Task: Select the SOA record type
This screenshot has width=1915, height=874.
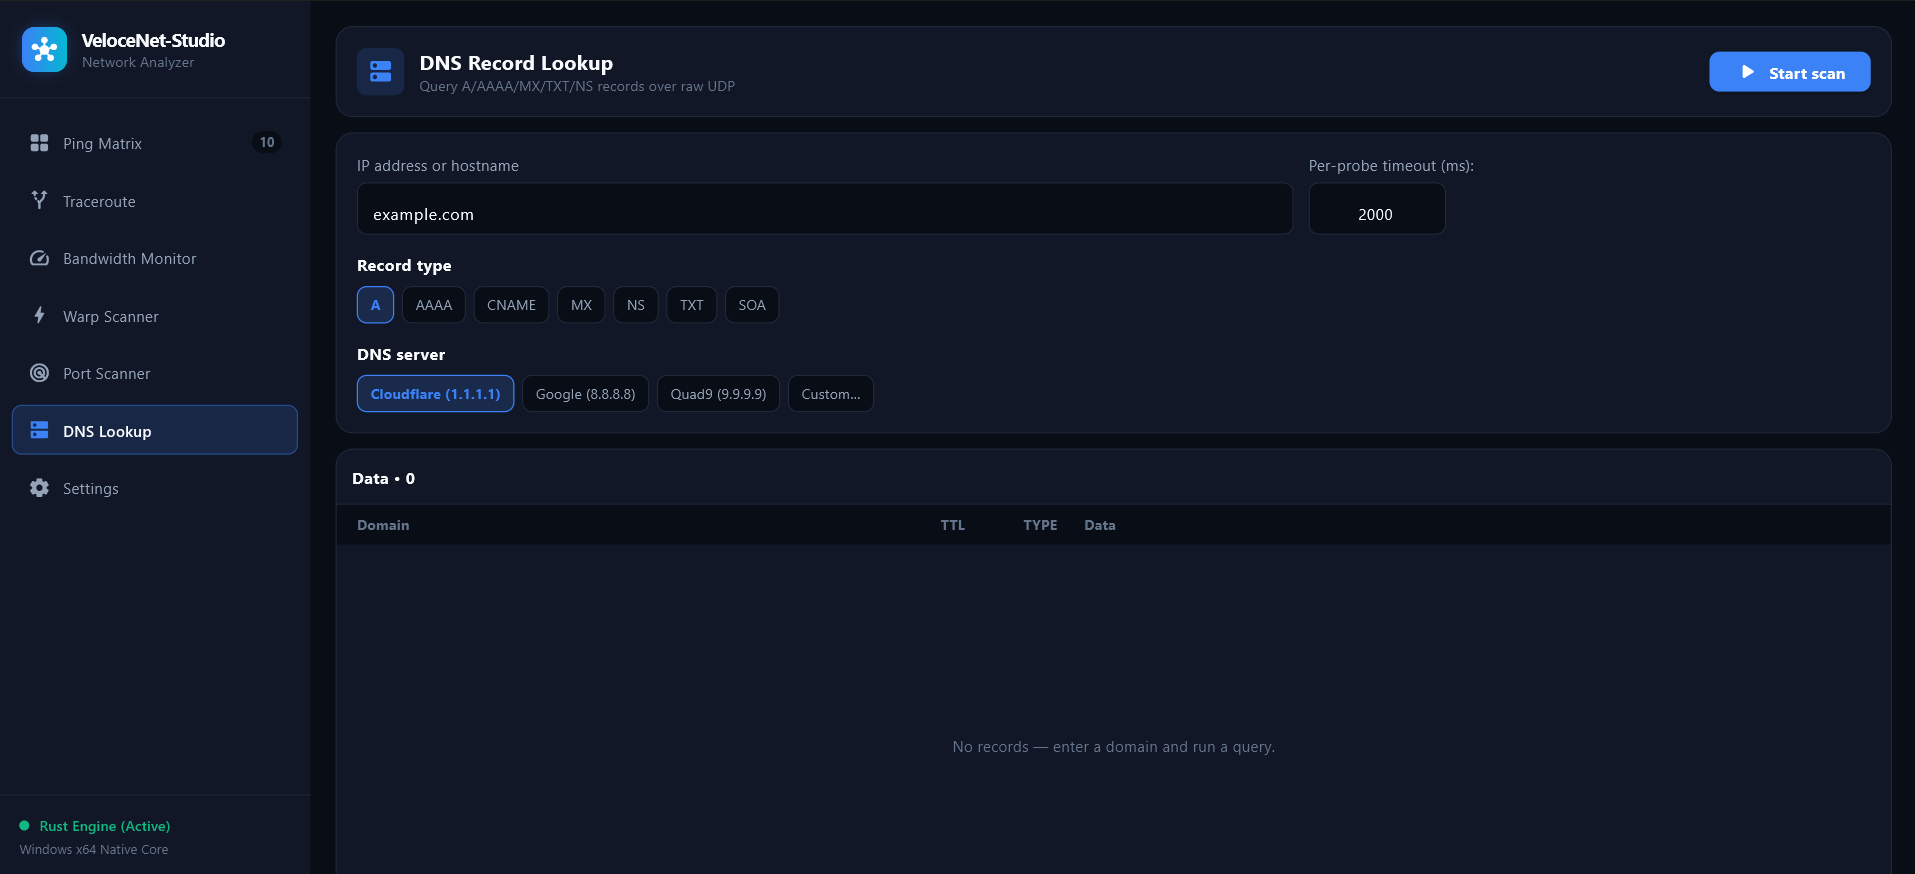Action: point(752,305)
